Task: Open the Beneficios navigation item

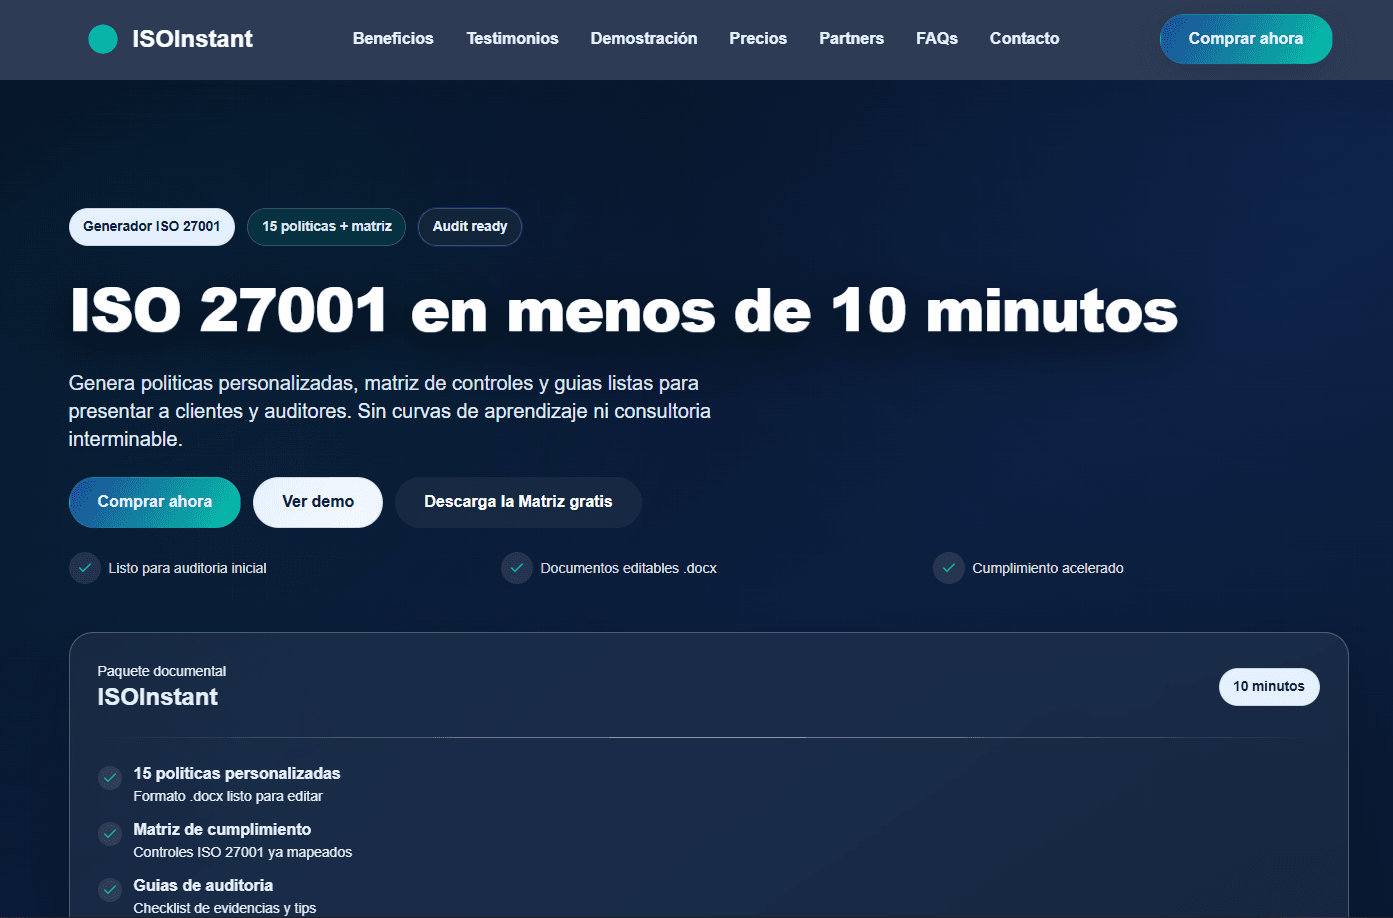Action: (x=393, y=39)
